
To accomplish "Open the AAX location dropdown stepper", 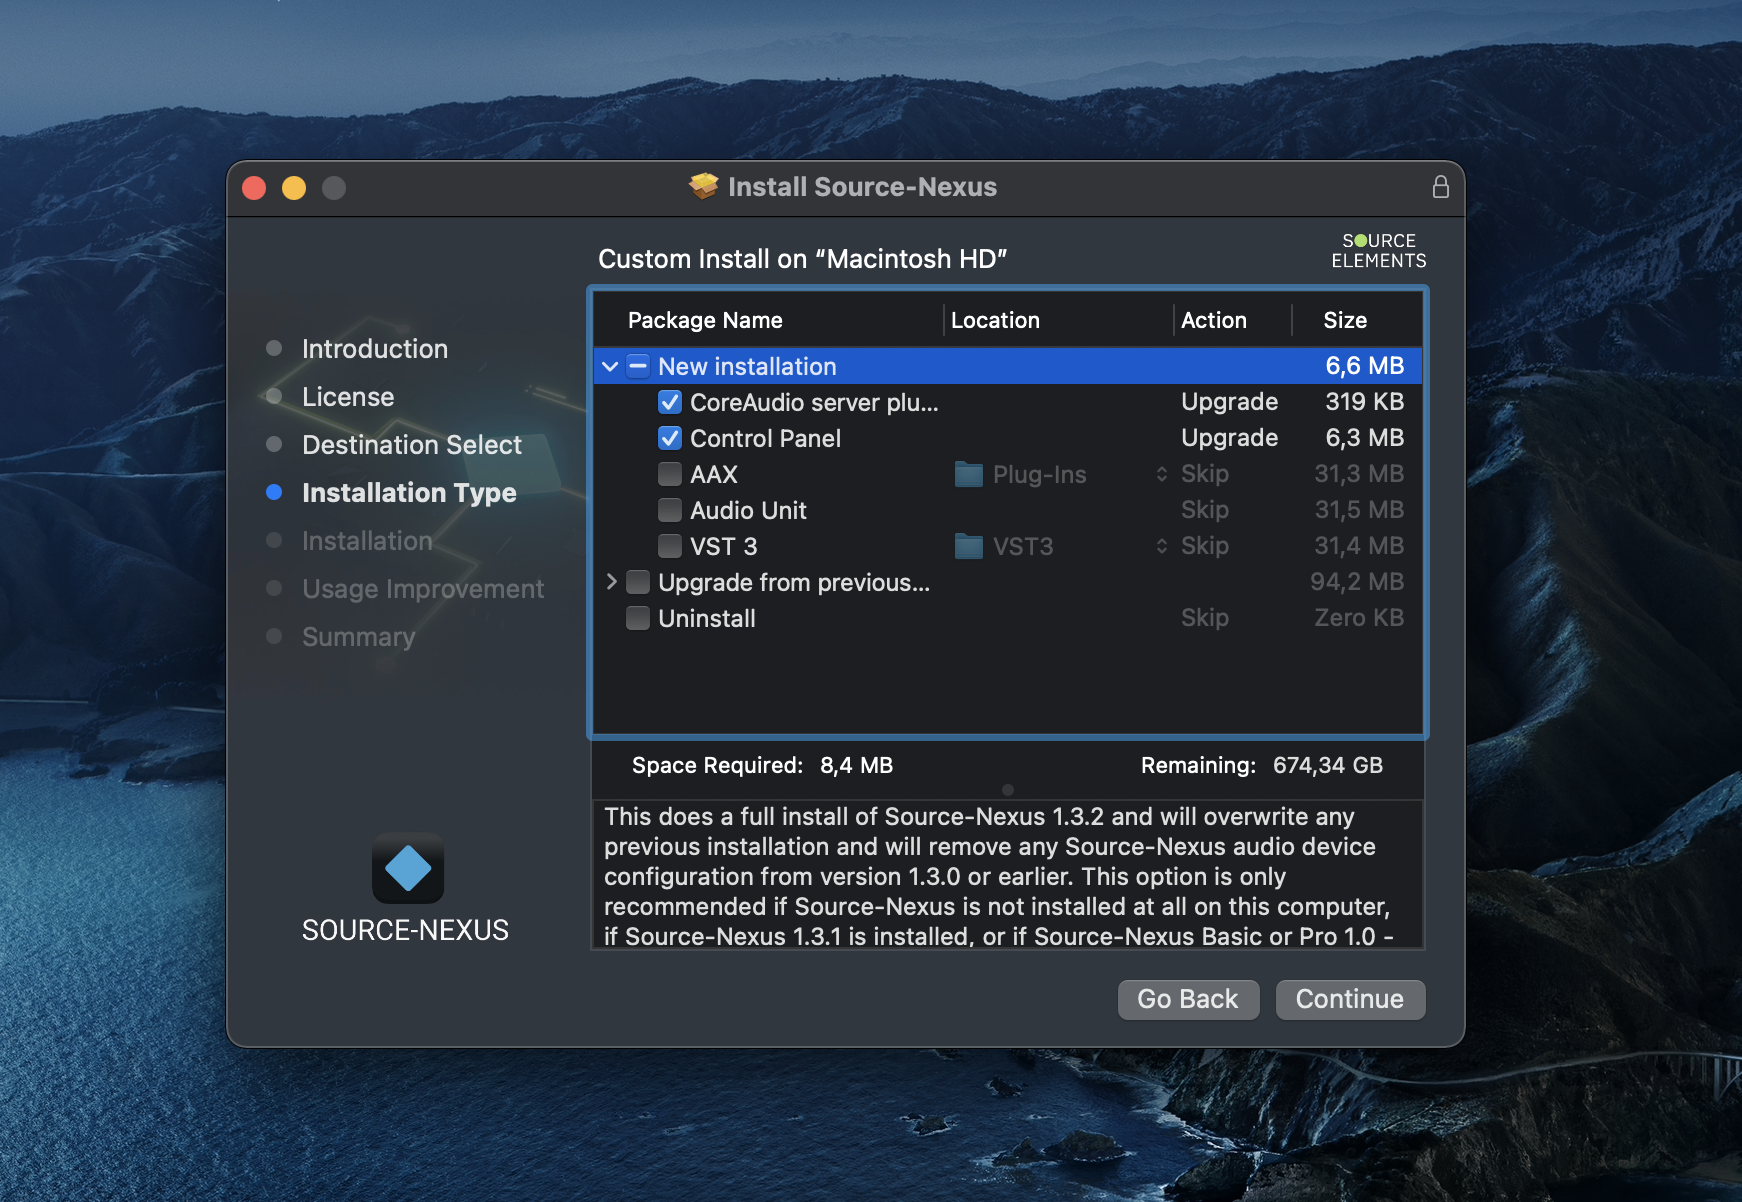I will pyautogui.click(x=1161, y=474).
